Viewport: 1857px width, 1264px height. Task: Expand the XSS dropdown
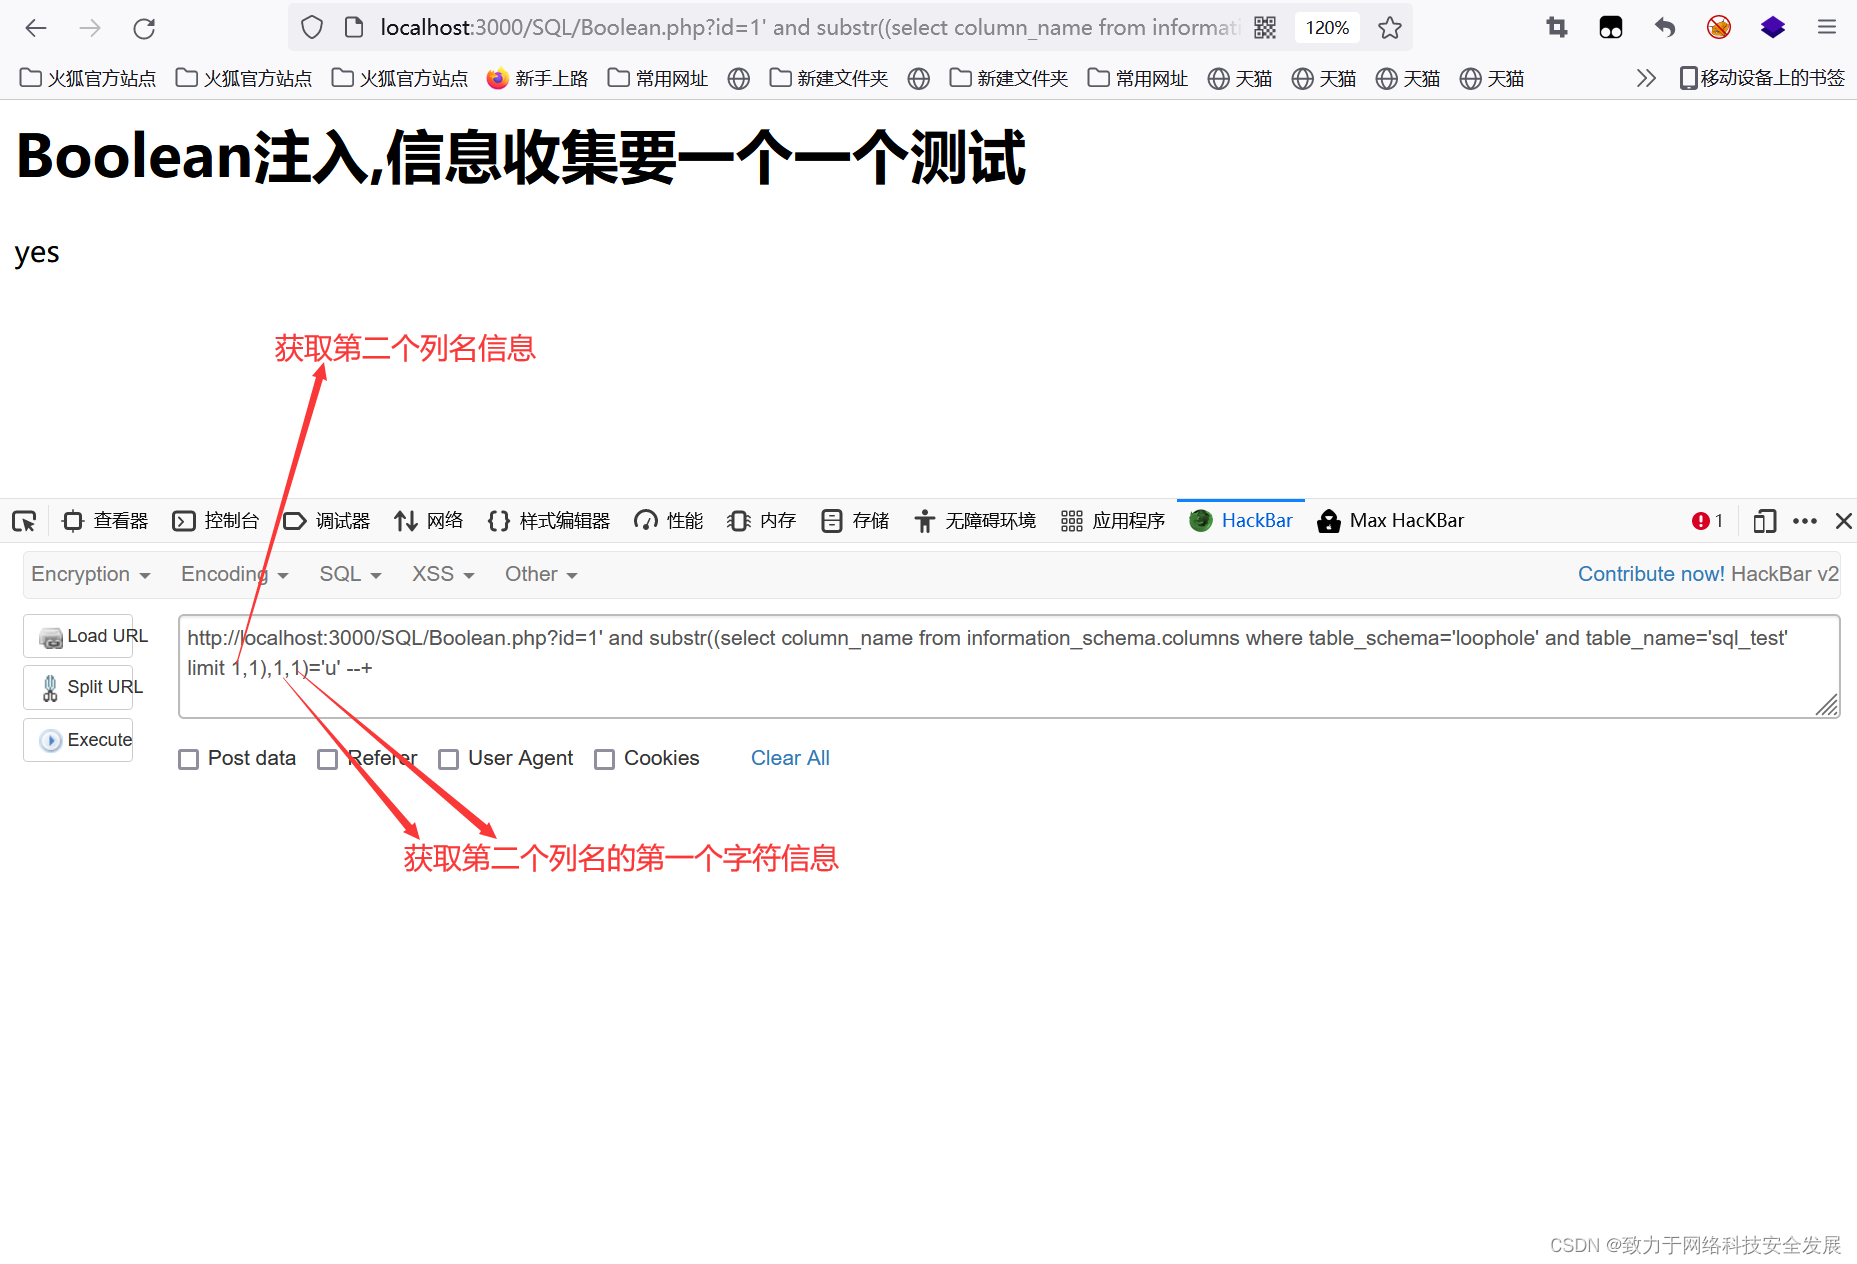[443, 574]
